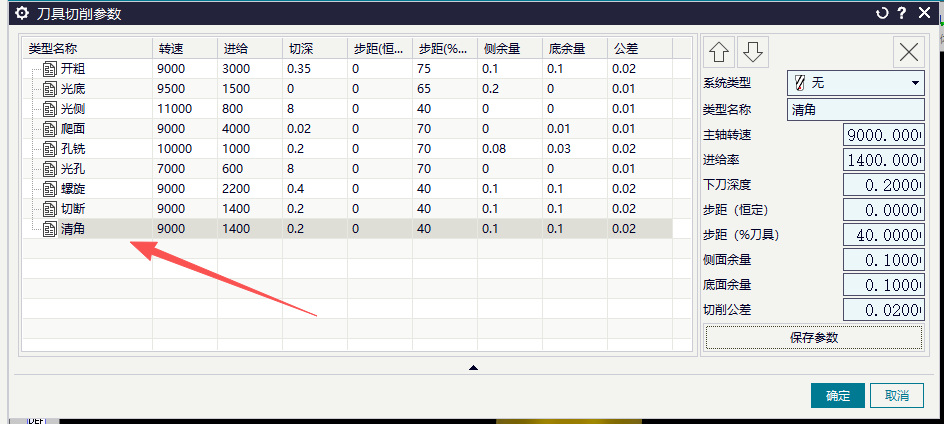The height and width of the screenshot is (424, 944).
Task: Select the 孔铣 row name
Action: [73, 148]
